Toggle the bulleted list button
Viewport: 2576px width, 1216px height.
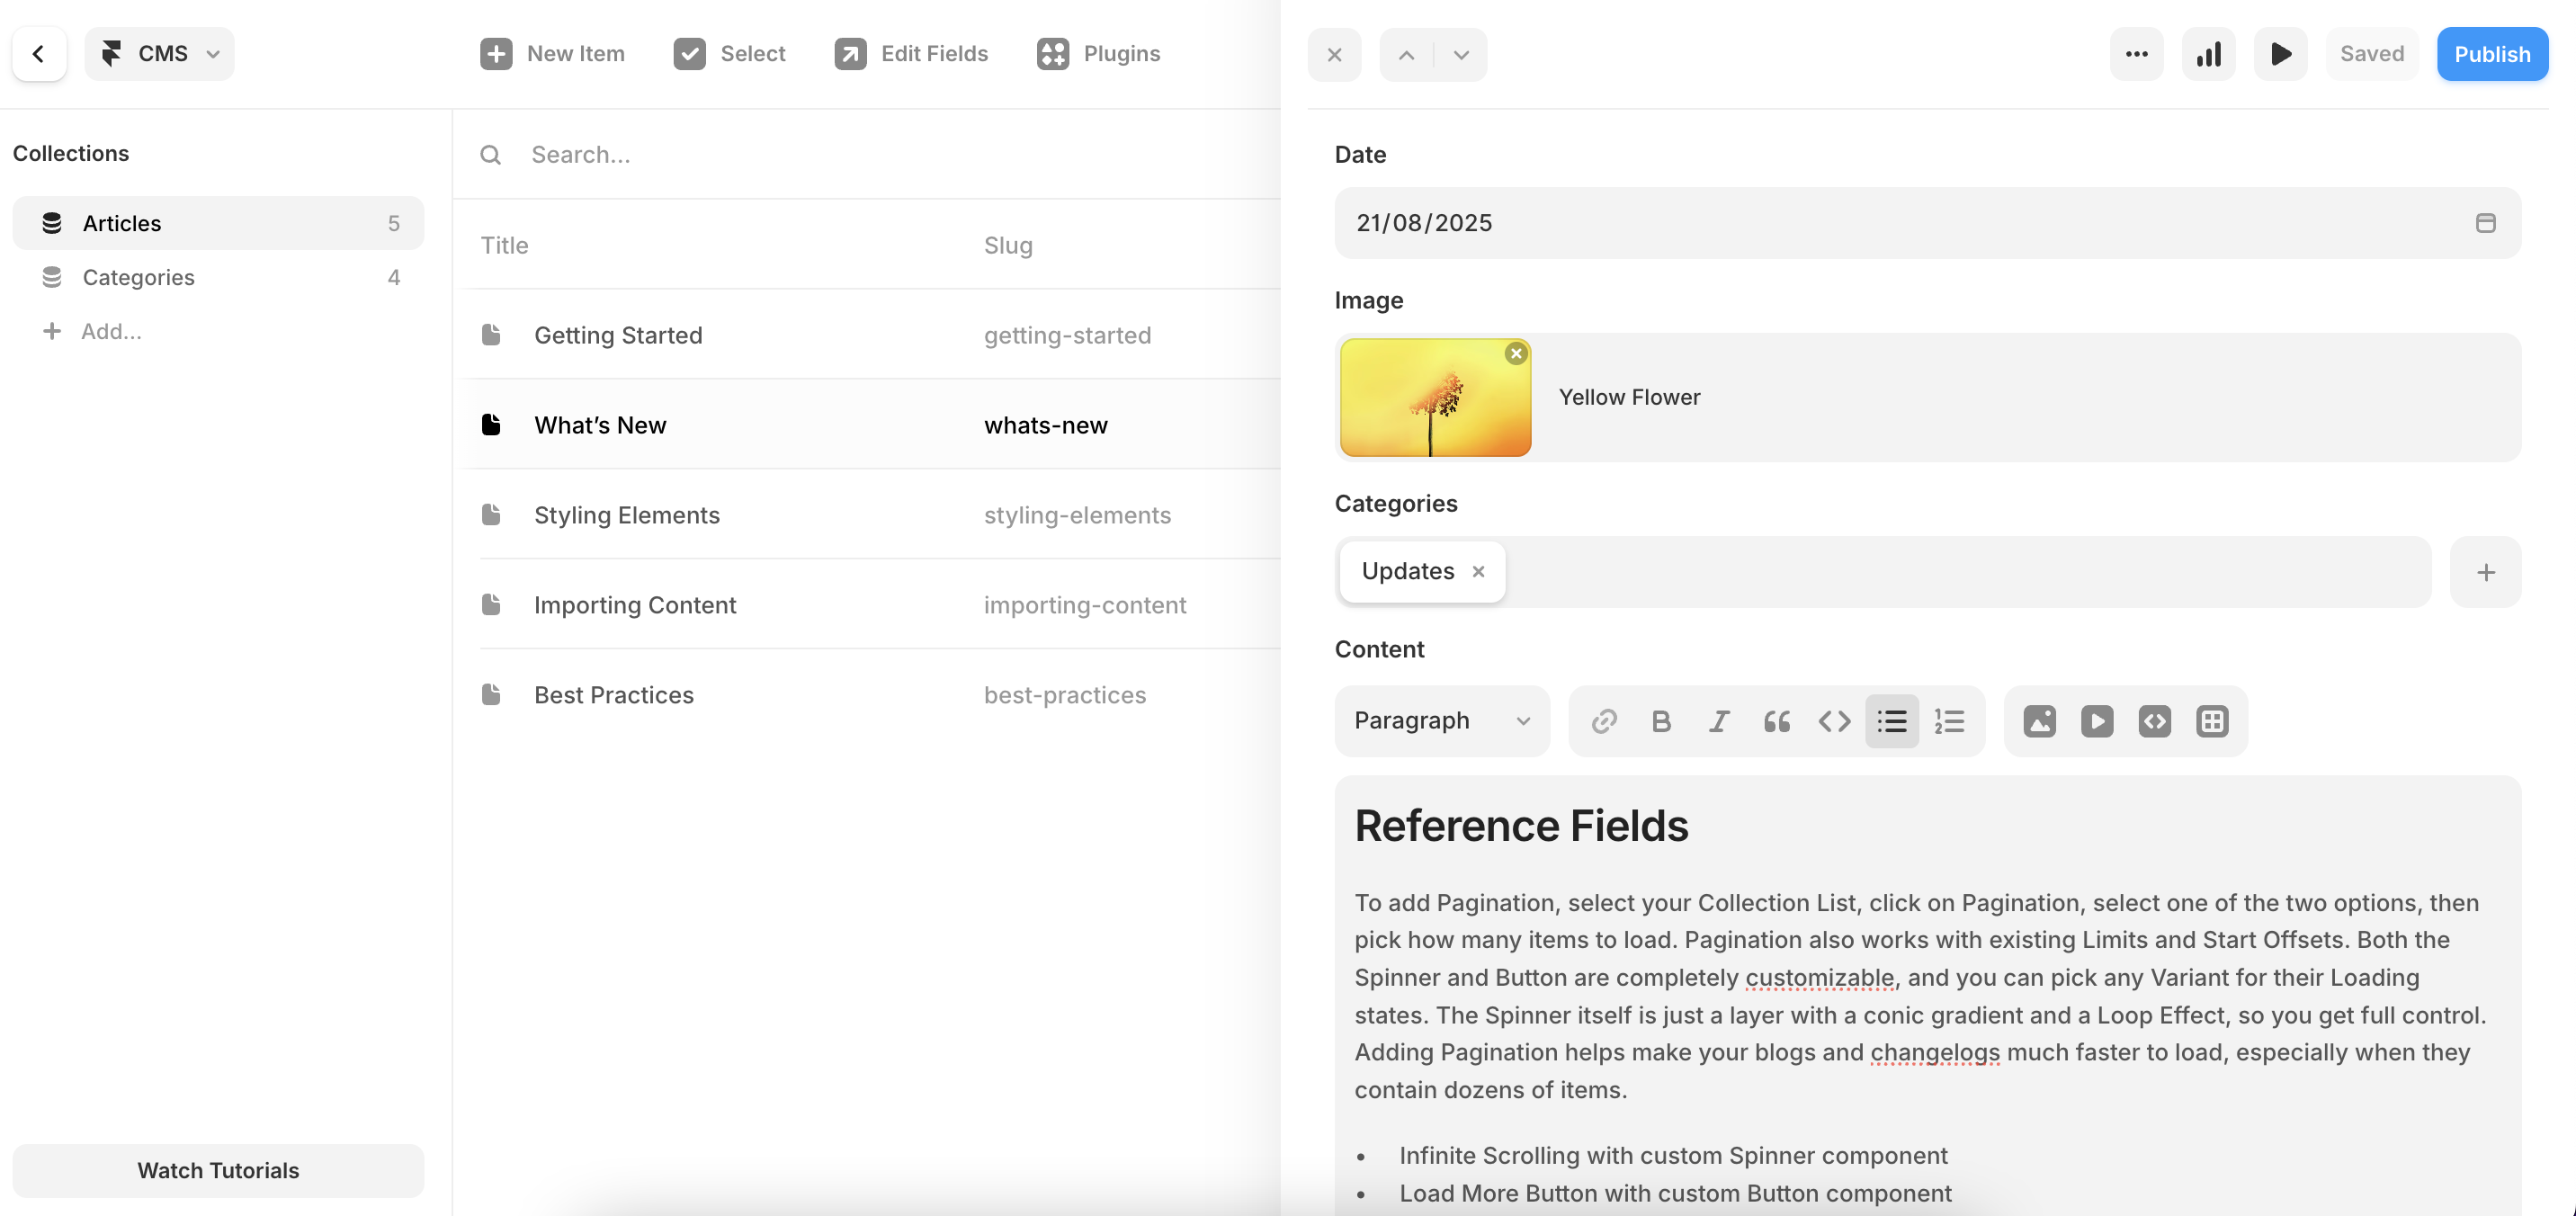pos(1891,721)
